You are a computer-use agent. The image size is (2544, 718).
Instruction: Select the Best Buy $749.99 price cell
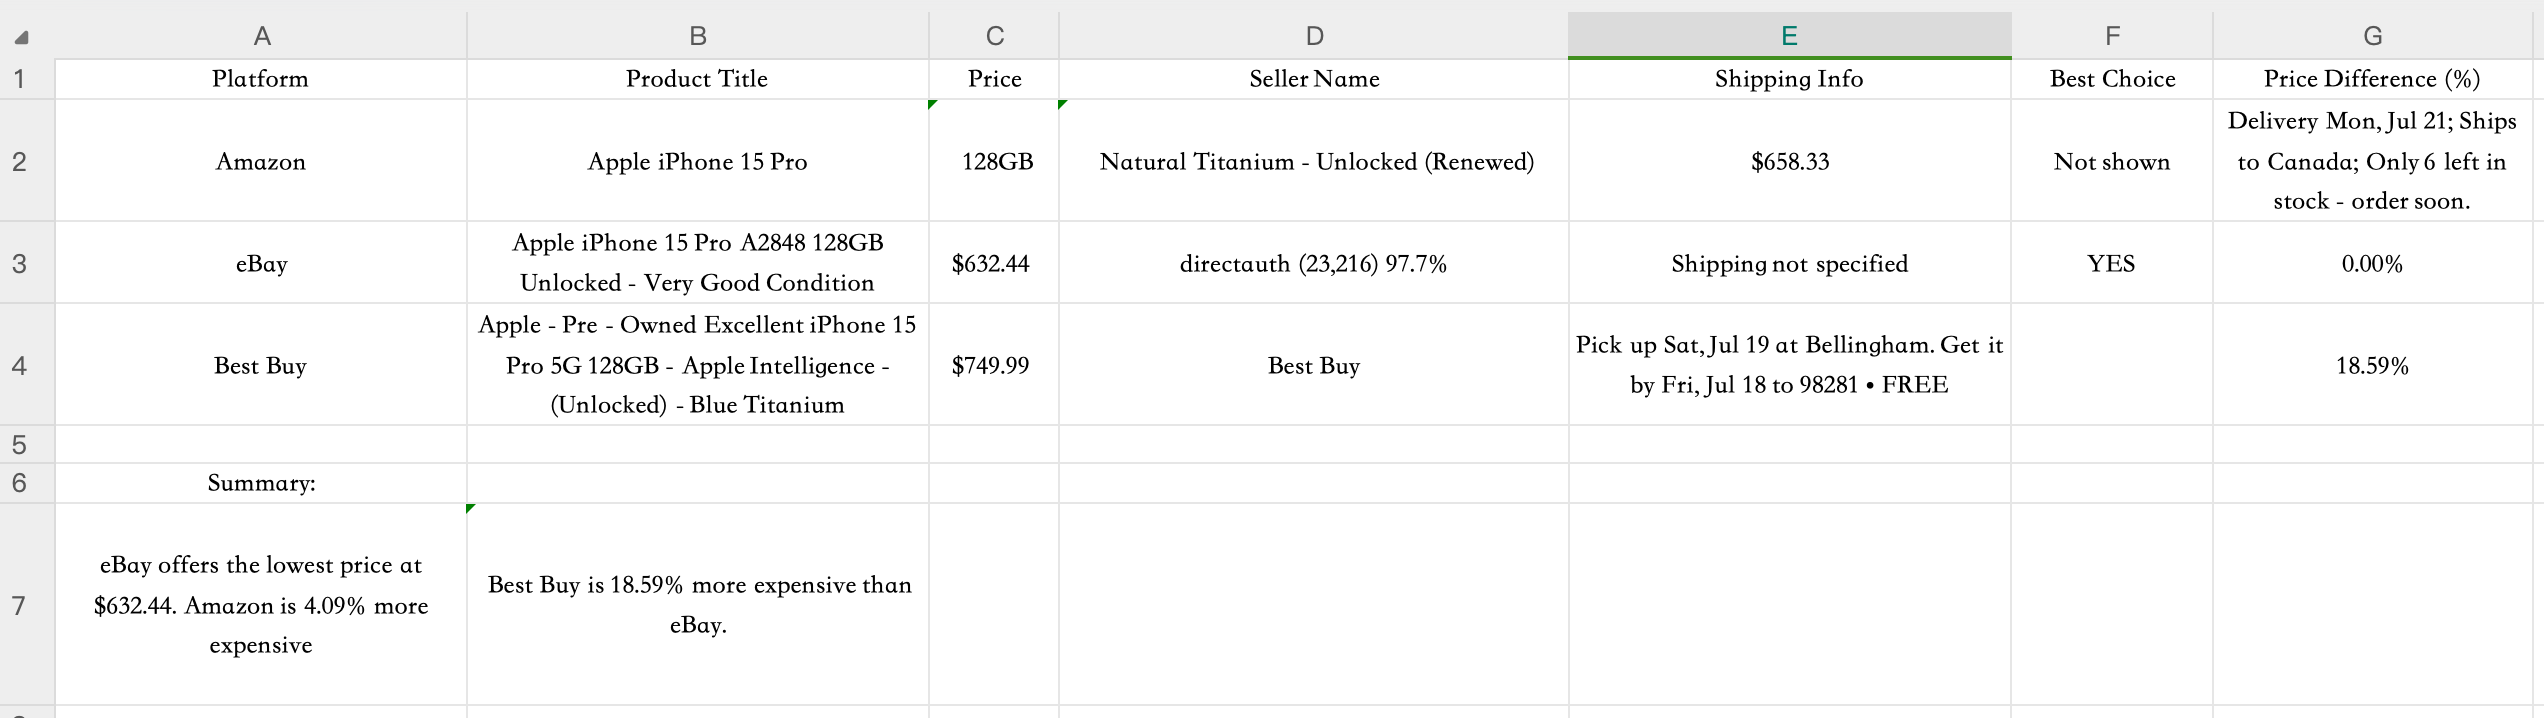point(994,365)
